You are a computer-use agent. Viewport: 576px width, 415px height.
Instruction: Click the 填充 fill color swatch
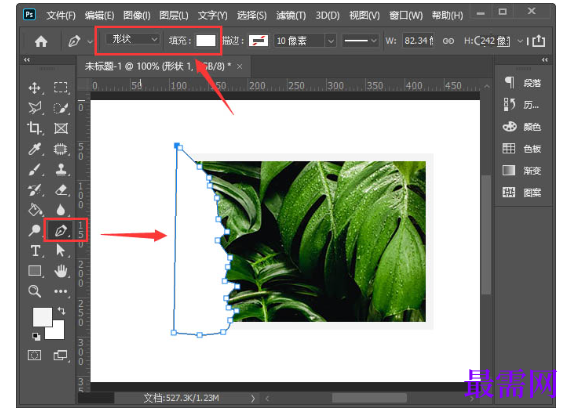[206, 40]
